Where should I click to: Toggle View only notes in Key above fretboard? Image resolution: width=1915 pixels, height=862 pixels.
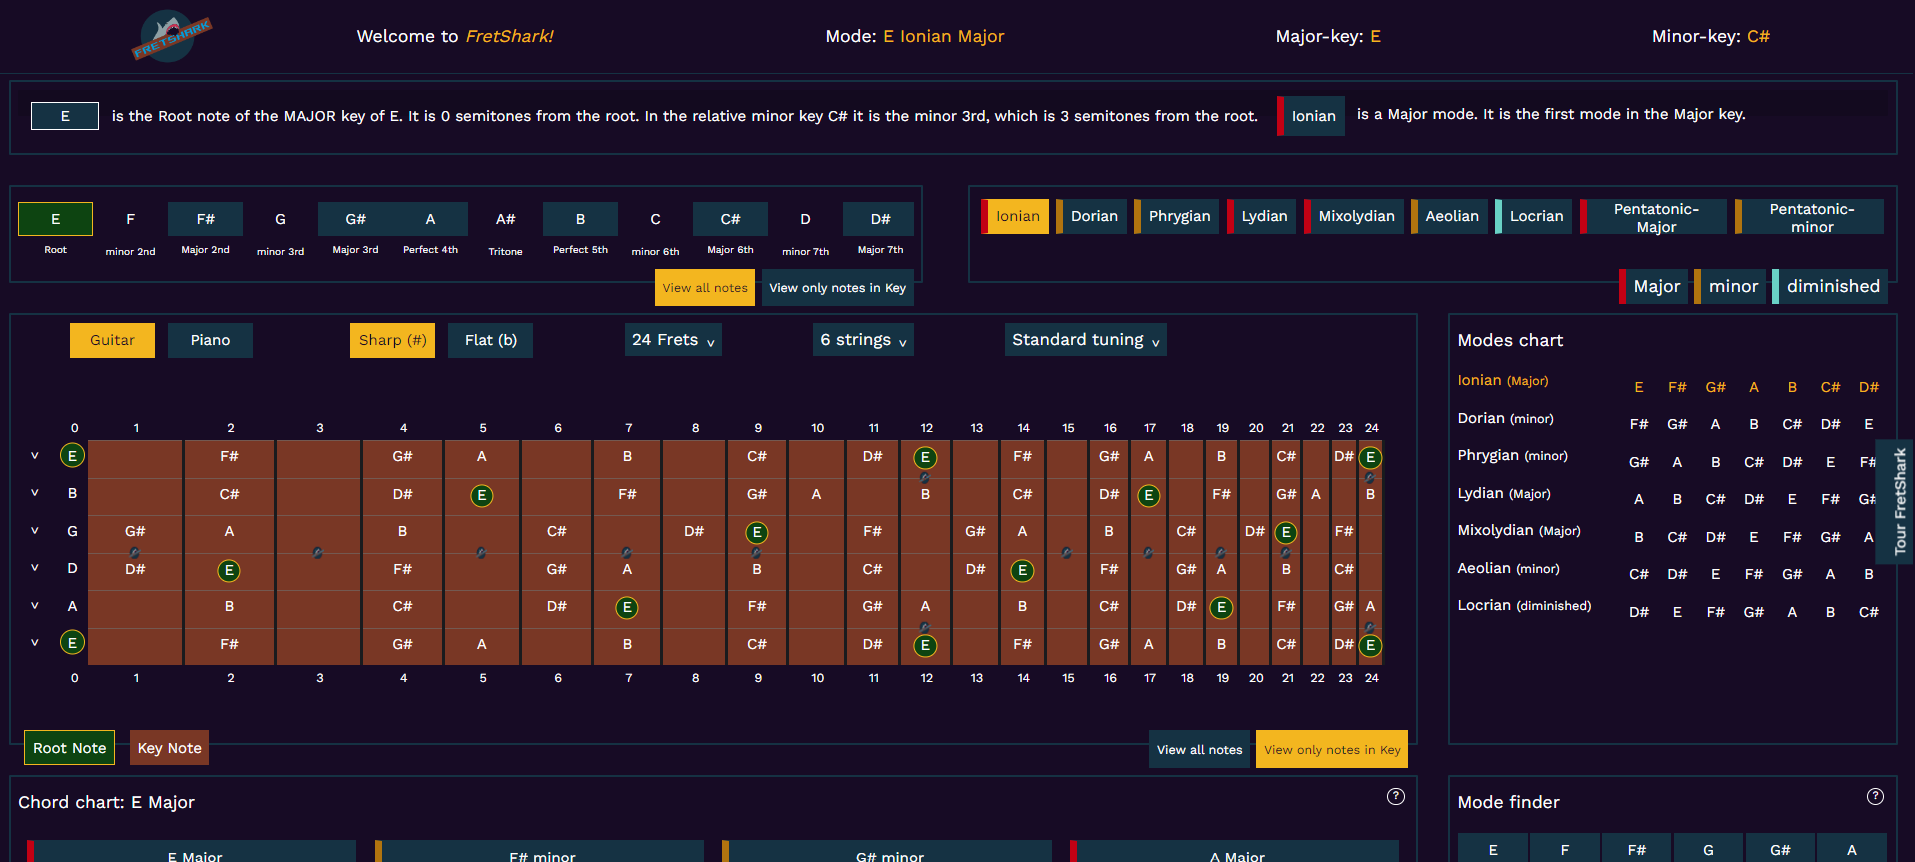click(x=838, y=288)
